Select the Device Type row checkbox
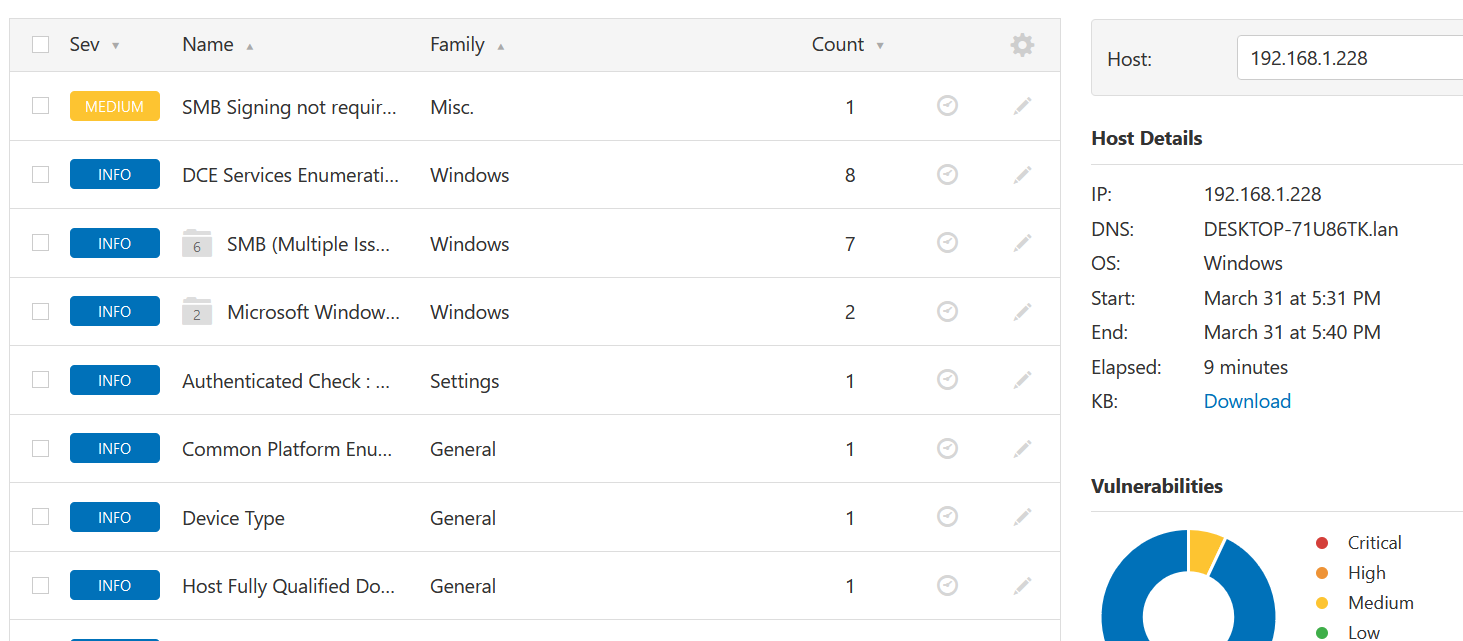This screenshot has width=1463, height=641. coord(41,517)
